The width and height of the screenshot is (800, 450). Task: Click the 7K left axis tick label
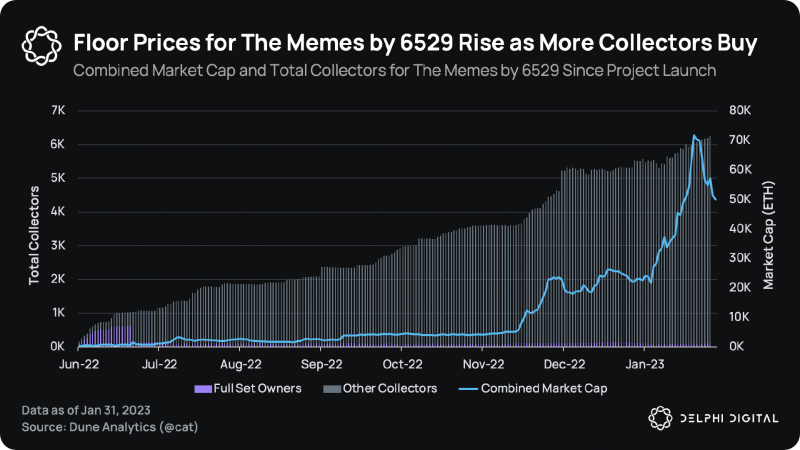(58, 110)
